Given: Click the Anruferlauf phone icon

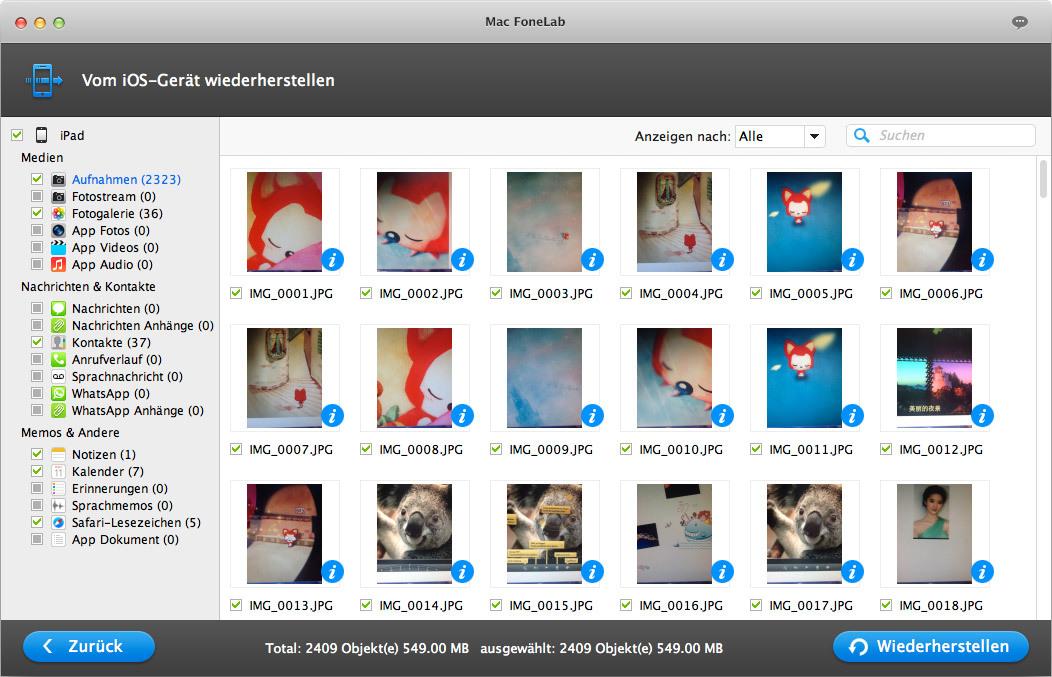Looking at the screenshot, I should pyautogui.click(x=58, y=360).
